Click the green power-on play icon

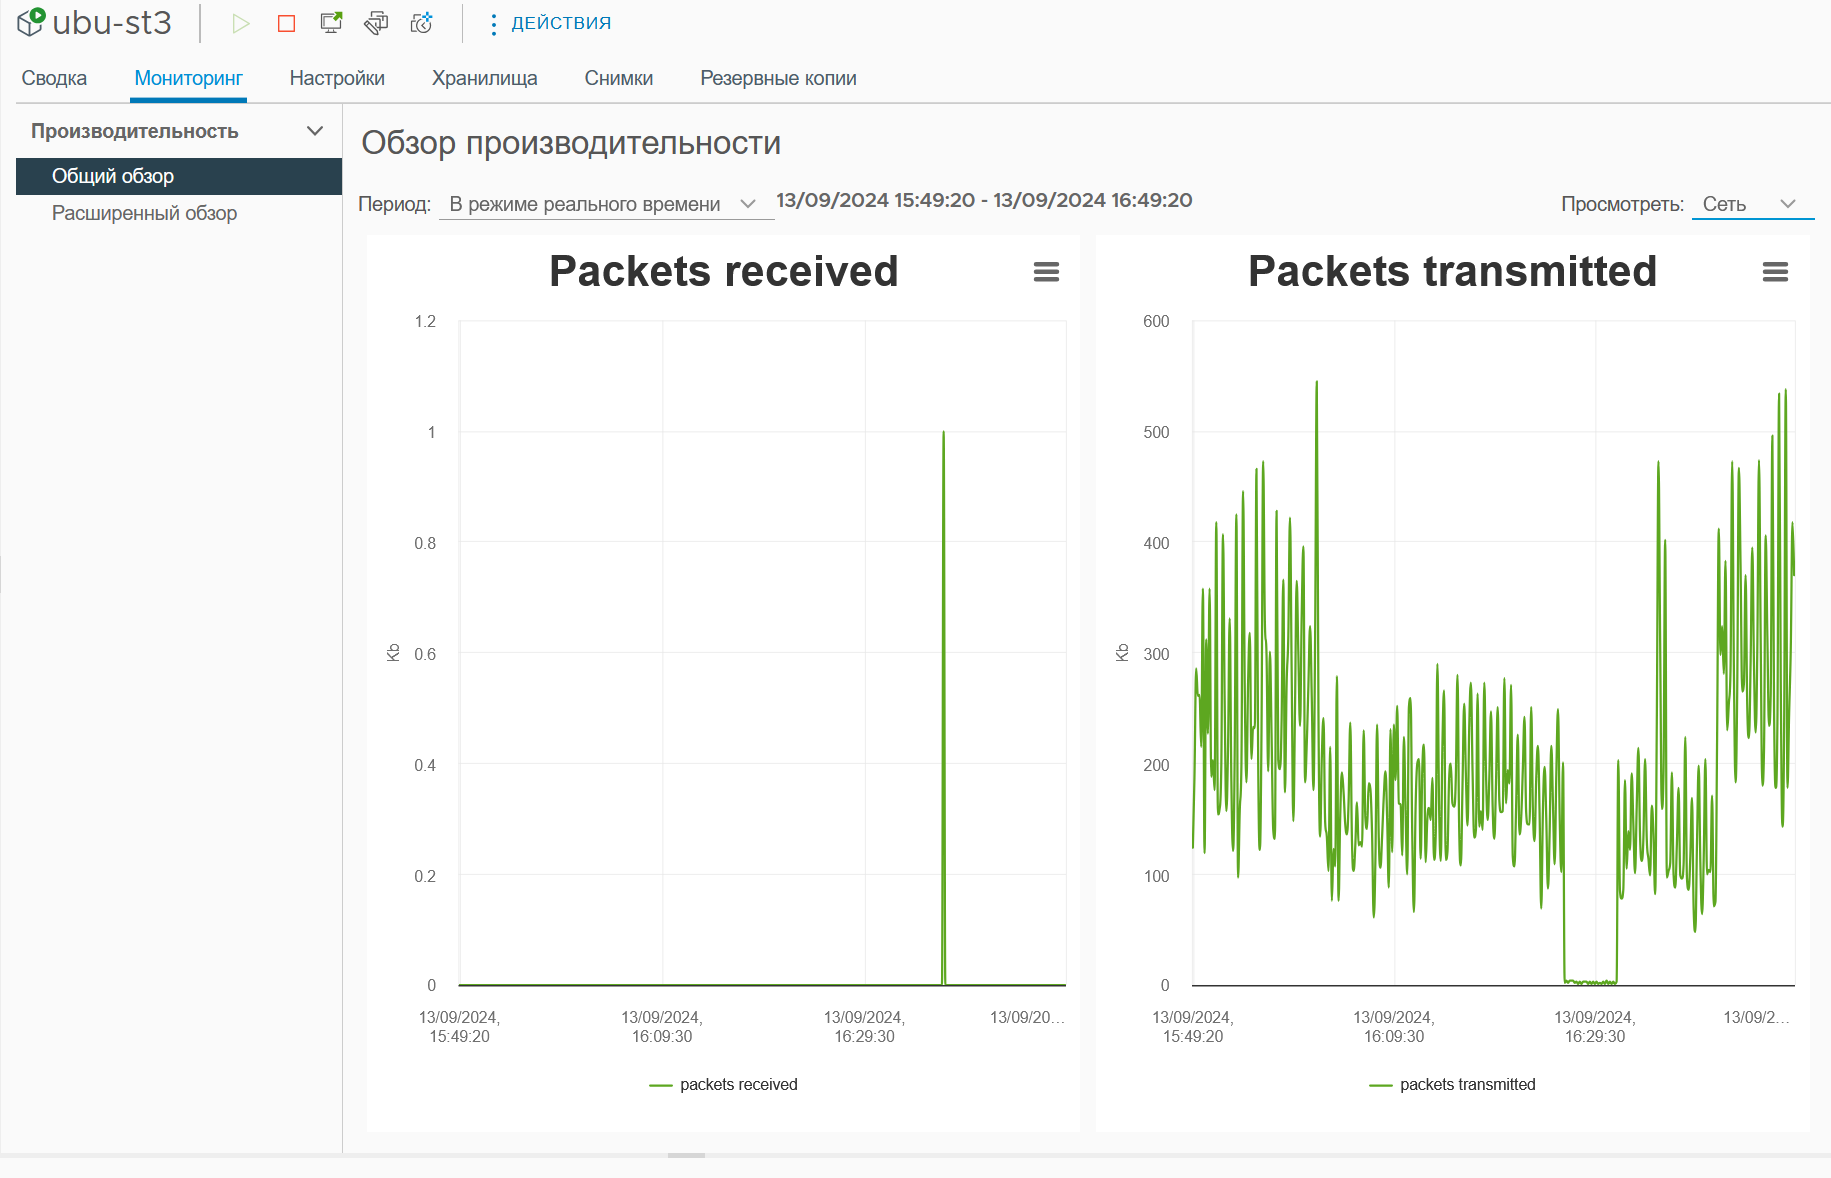point(241,23)
